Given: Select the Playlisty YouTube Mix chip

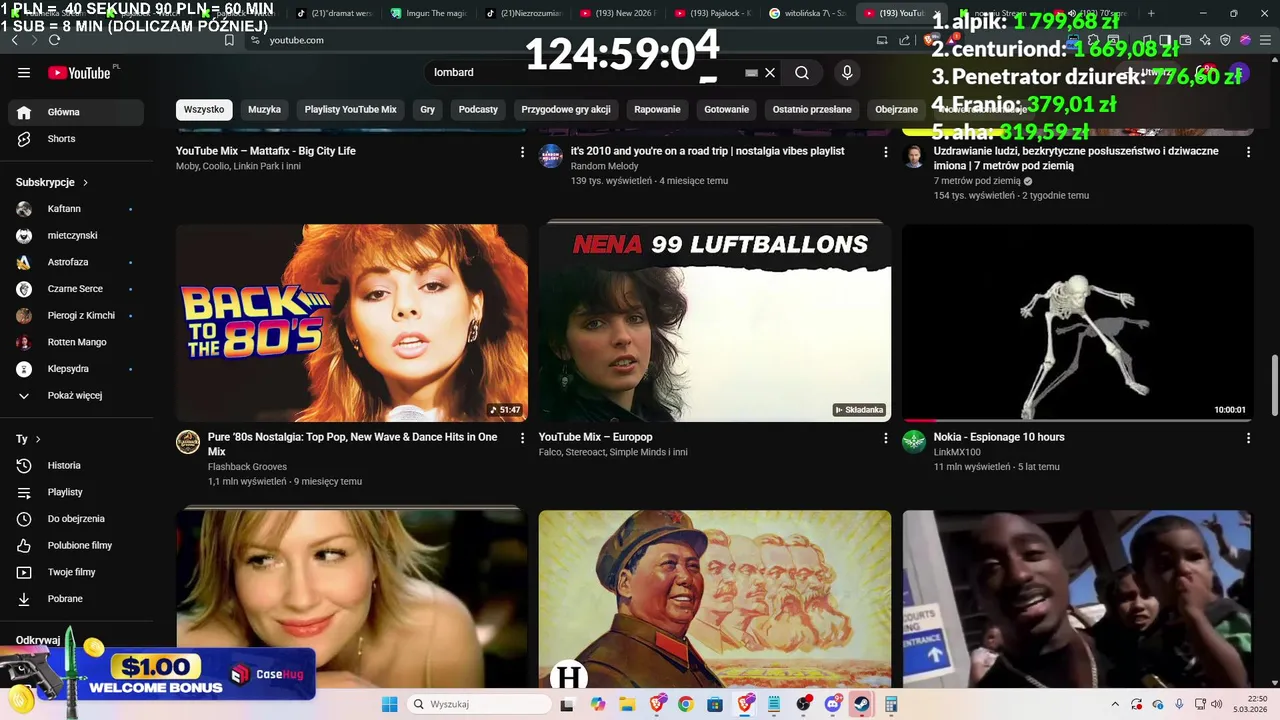Looking at the screenshot, I should point(351,110).
